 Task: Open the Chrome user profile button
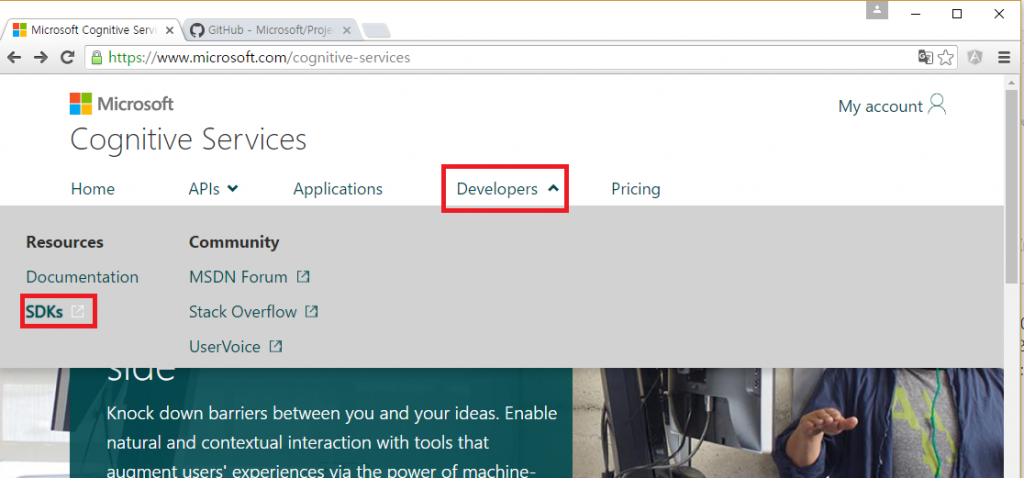coord(879,11)
